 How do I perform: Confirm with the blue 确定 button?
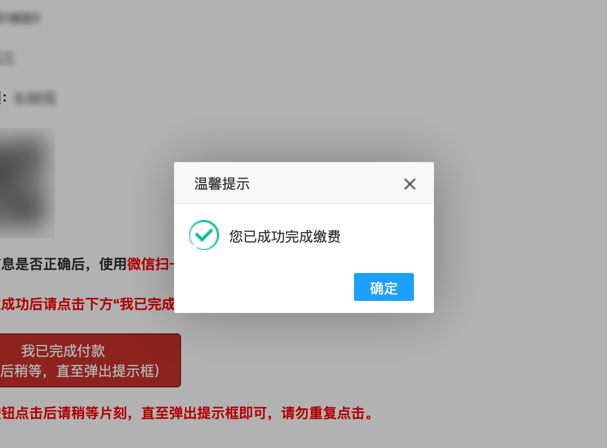point(384,287)
